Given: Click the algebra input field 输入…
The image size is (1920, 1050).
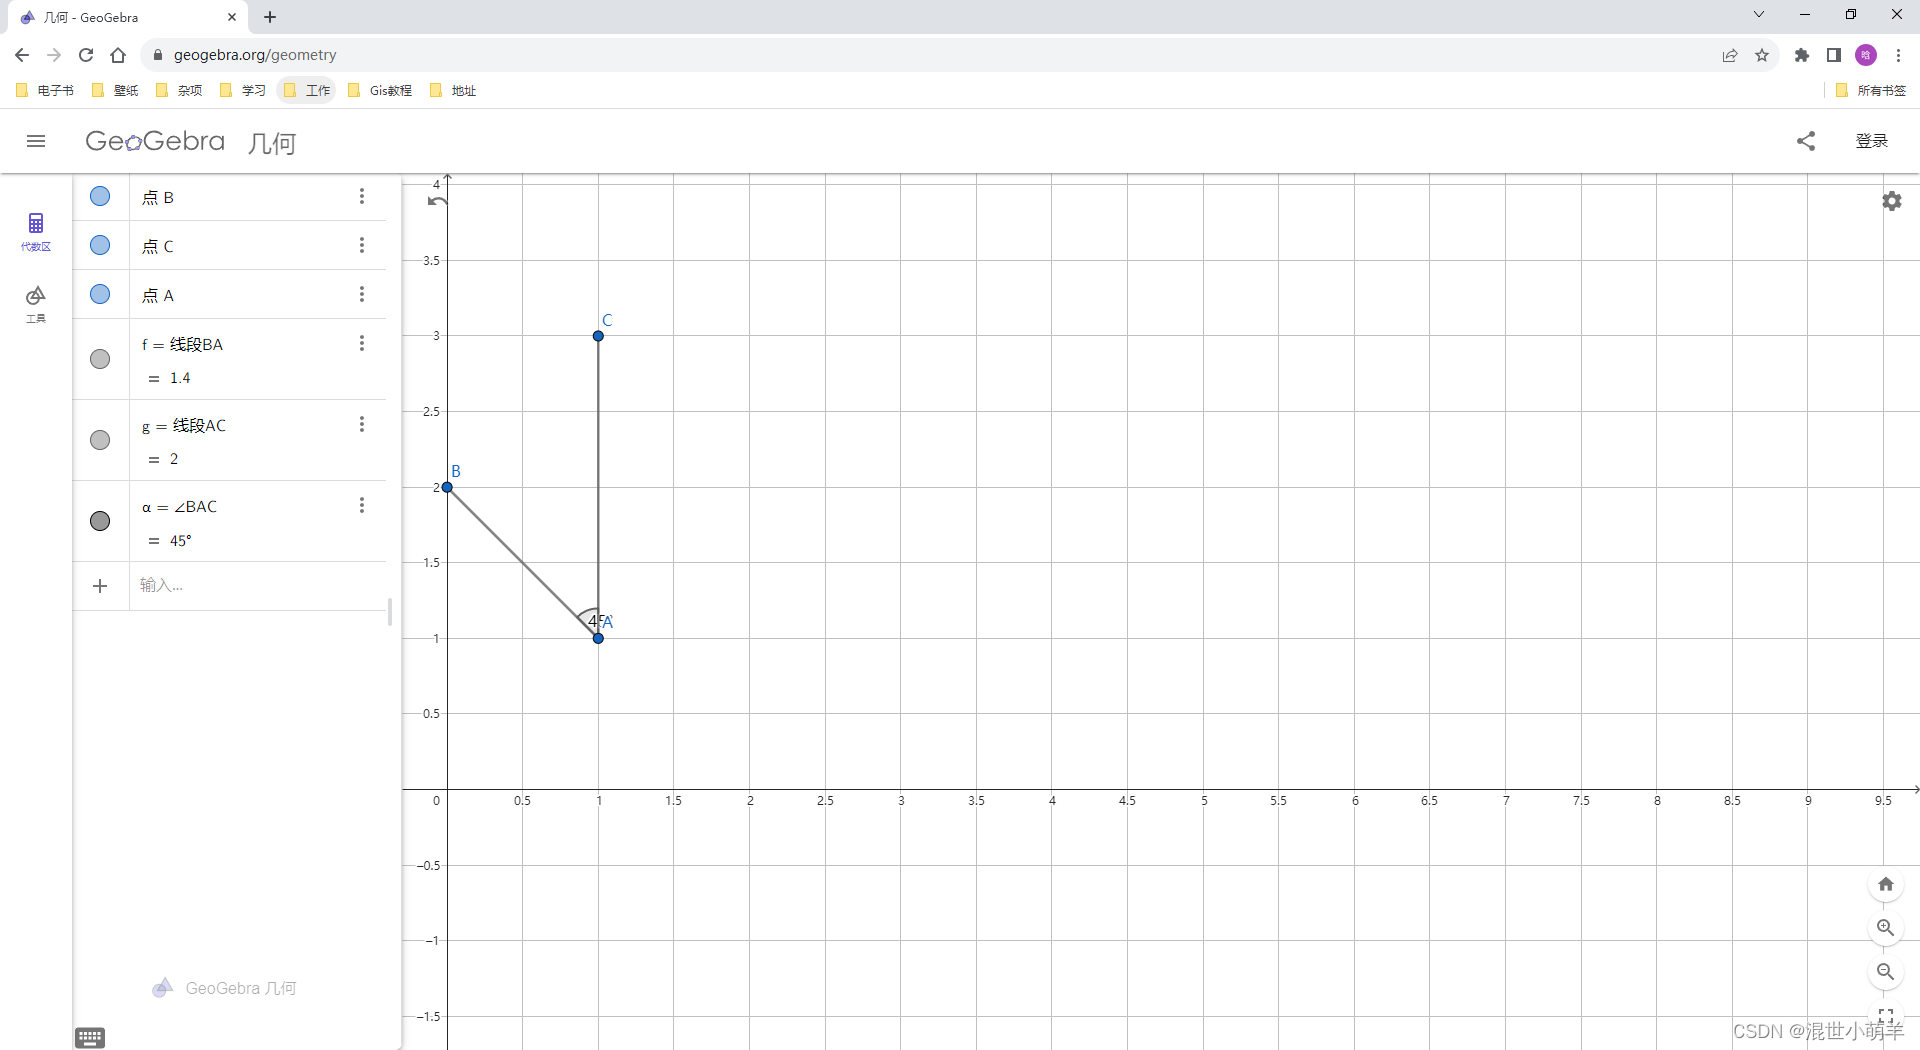Looking at the screenshot, I should coord(258,586).
